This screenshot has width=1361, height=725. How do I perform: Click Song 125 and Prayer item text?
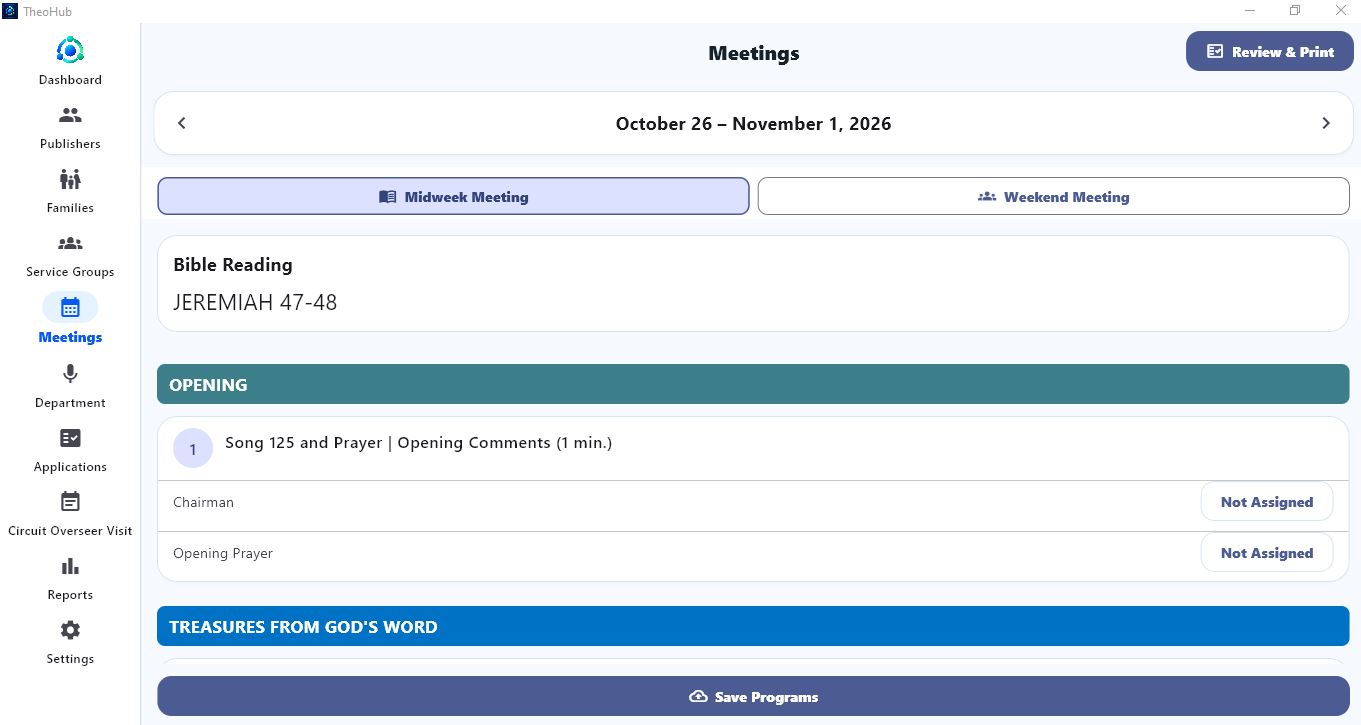pyautogui.click(x=418, y=443)
